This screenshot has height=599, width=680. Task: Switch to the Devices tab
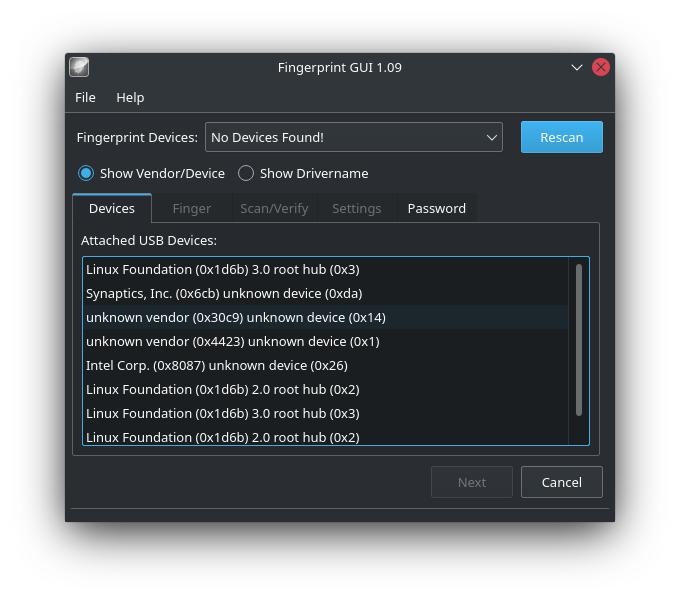tap(112, 208)
